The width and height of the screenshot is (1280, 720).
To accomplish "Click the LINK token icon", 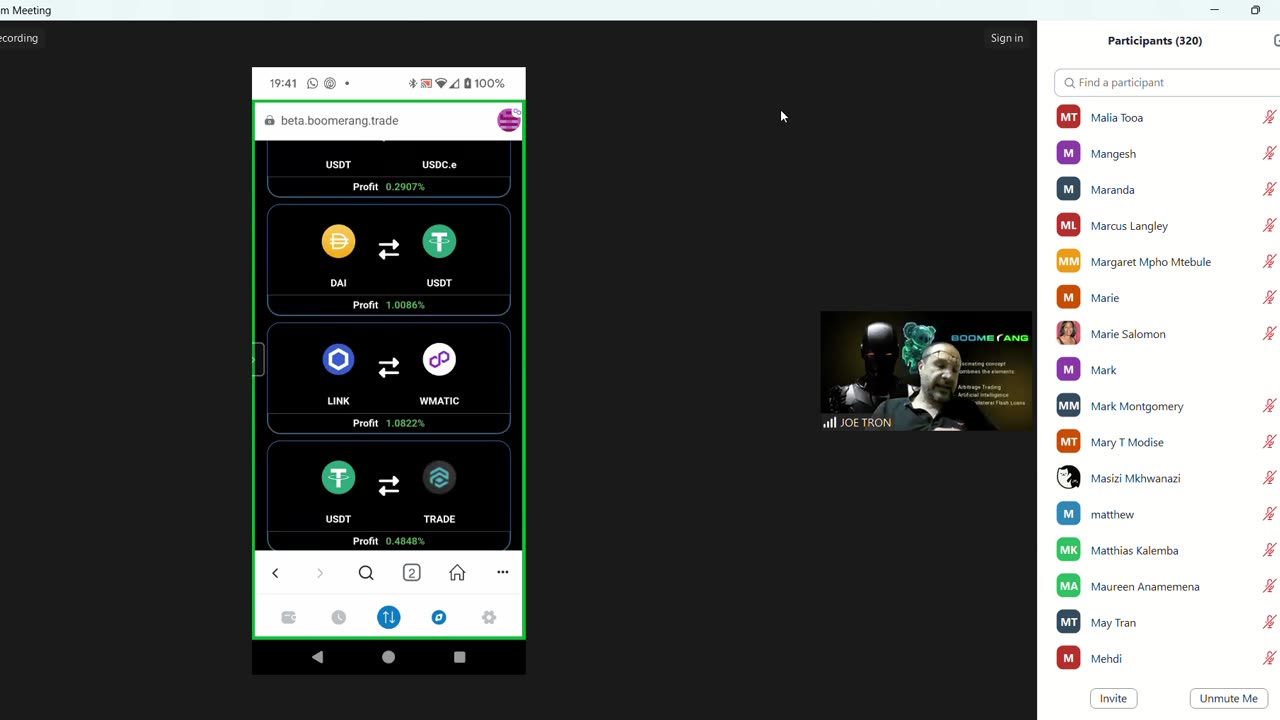I will [338, 360].
